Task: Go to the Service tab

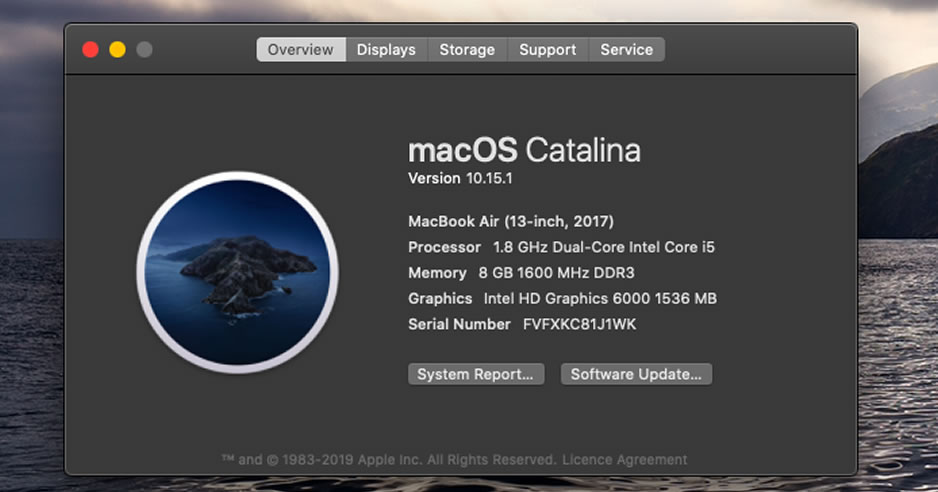Action: pos(627,50)
